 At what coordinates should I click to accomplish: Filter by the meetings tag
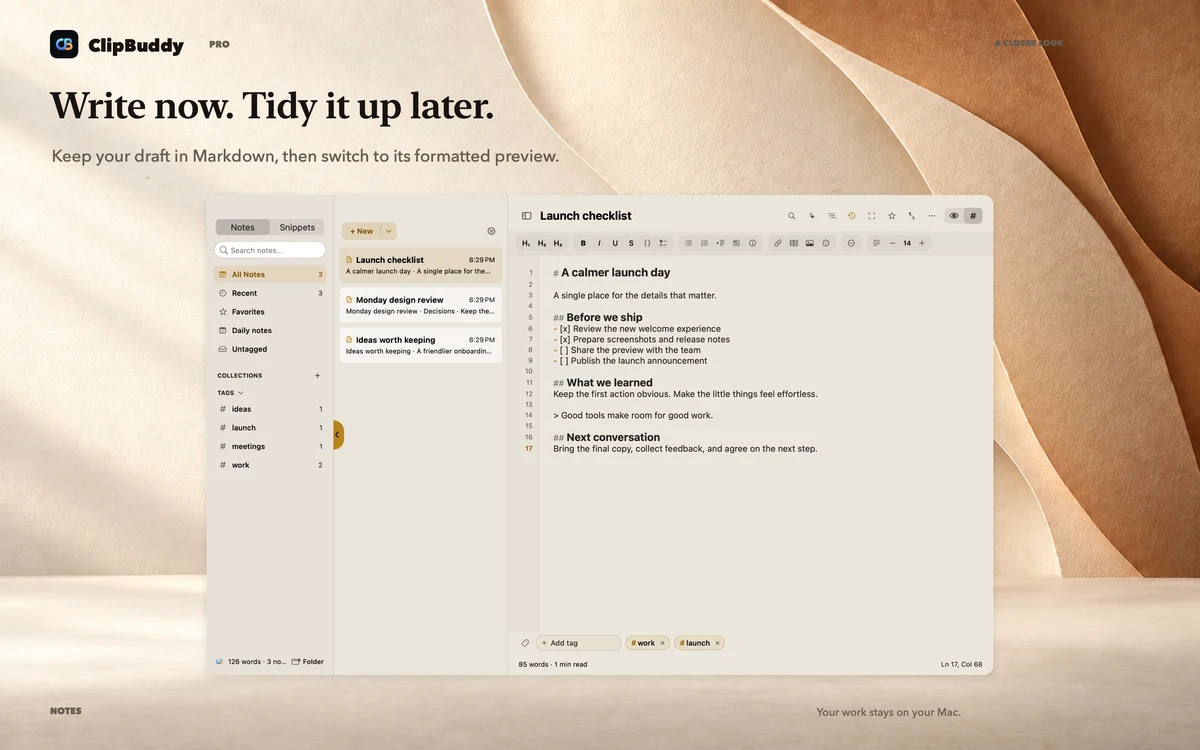click(270, 446)
